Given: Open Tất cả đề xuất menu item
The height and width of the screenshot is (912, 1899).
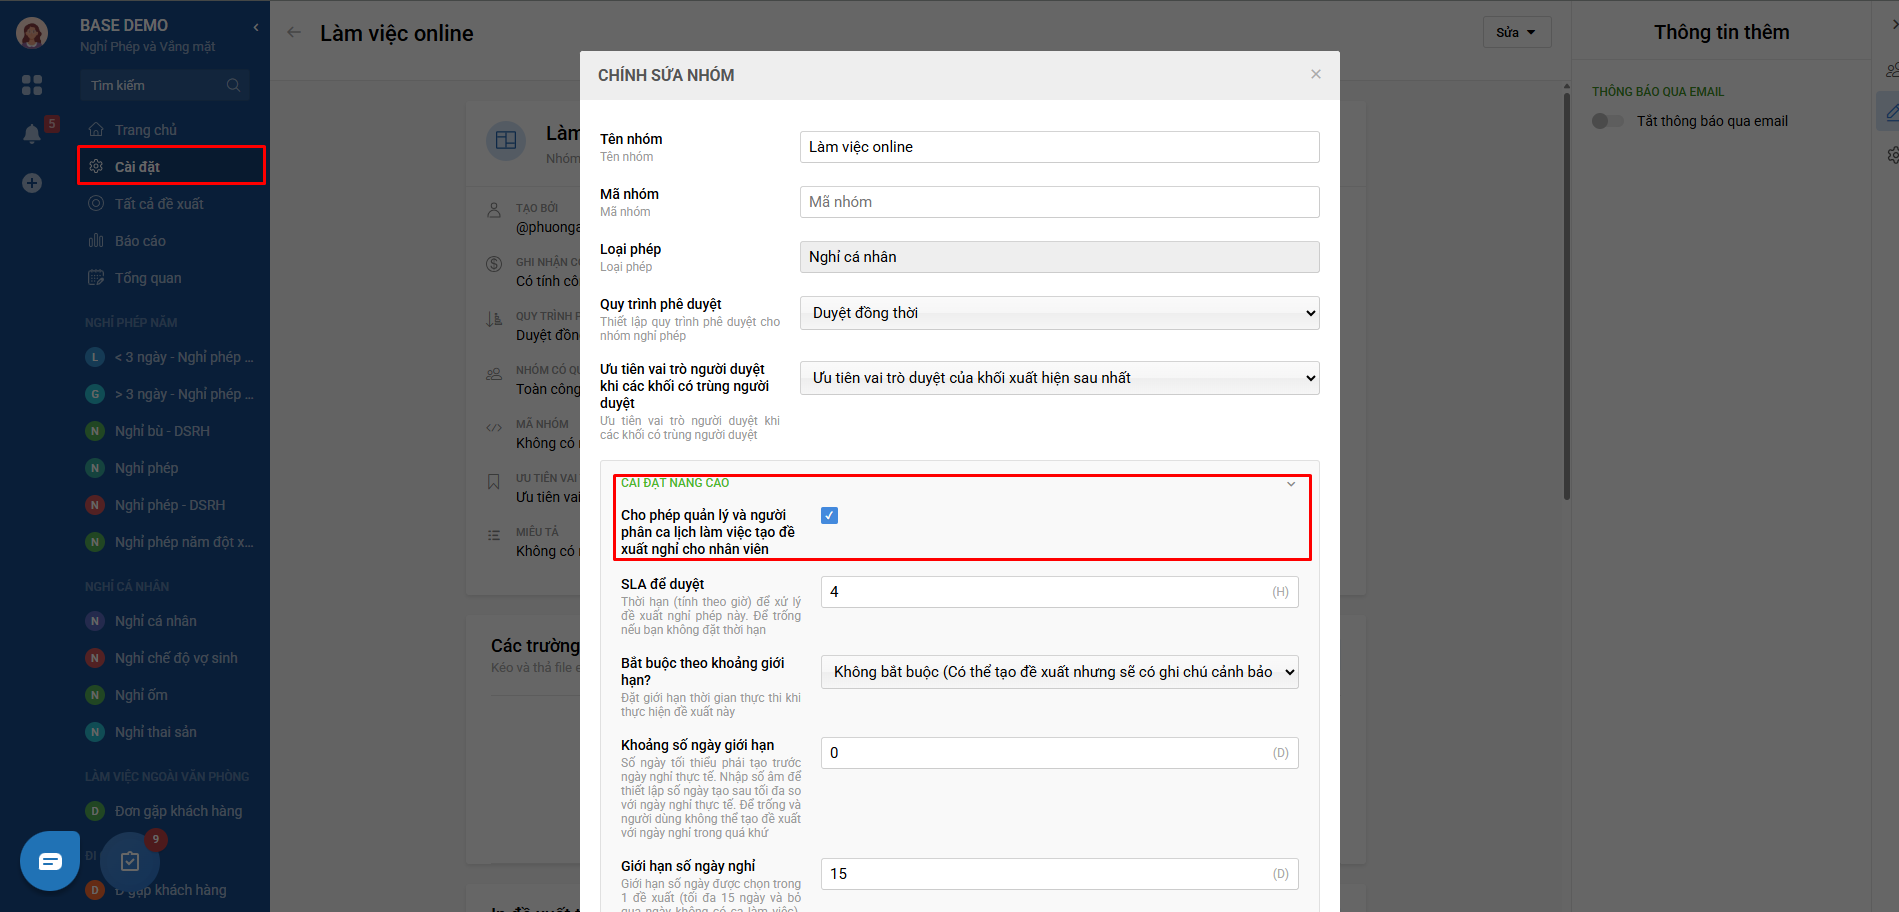Looking at the screenshot, I should point(159,203).
